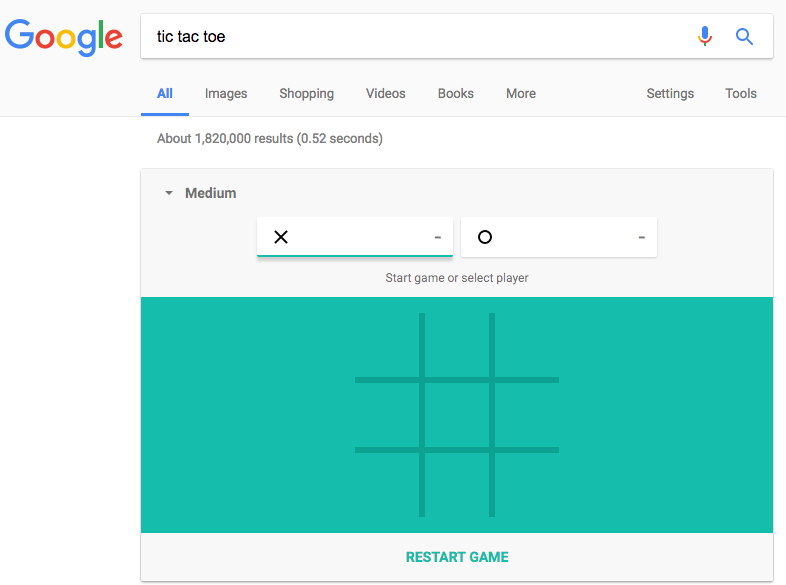Viewport: 786px width, 585px height.
Task: Click the magnifying glass search icon
Action: (744, 37)
